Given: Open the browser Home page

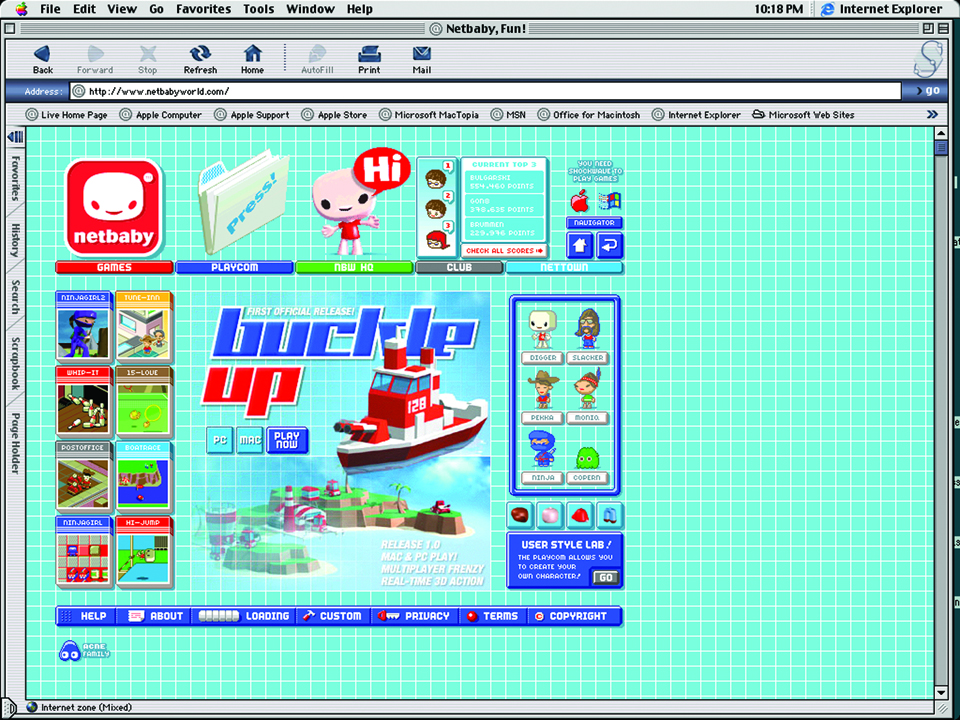Looking at the screenshot, I should pos(252,59).
